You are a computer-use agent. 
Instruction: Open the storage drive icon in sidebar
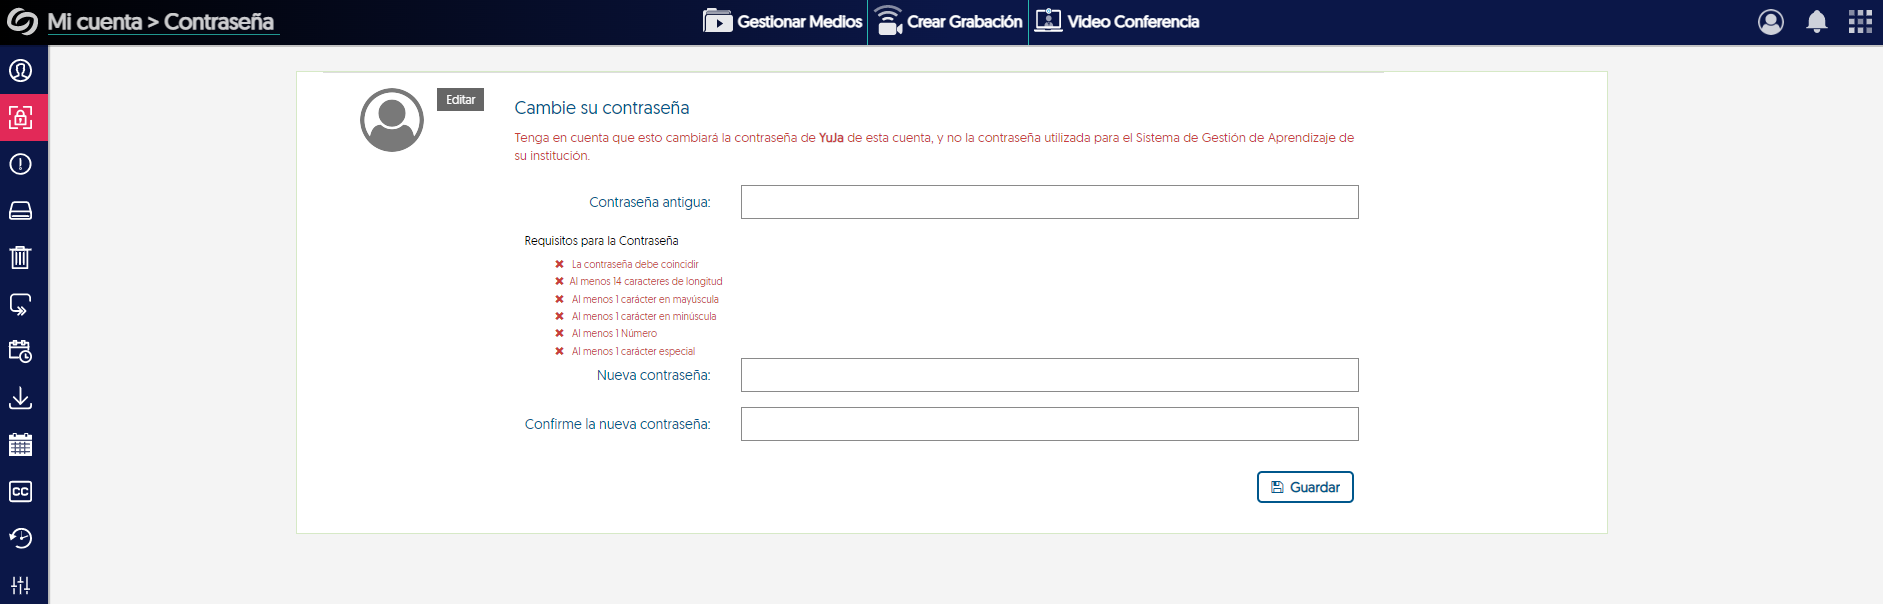coord(21,211)
